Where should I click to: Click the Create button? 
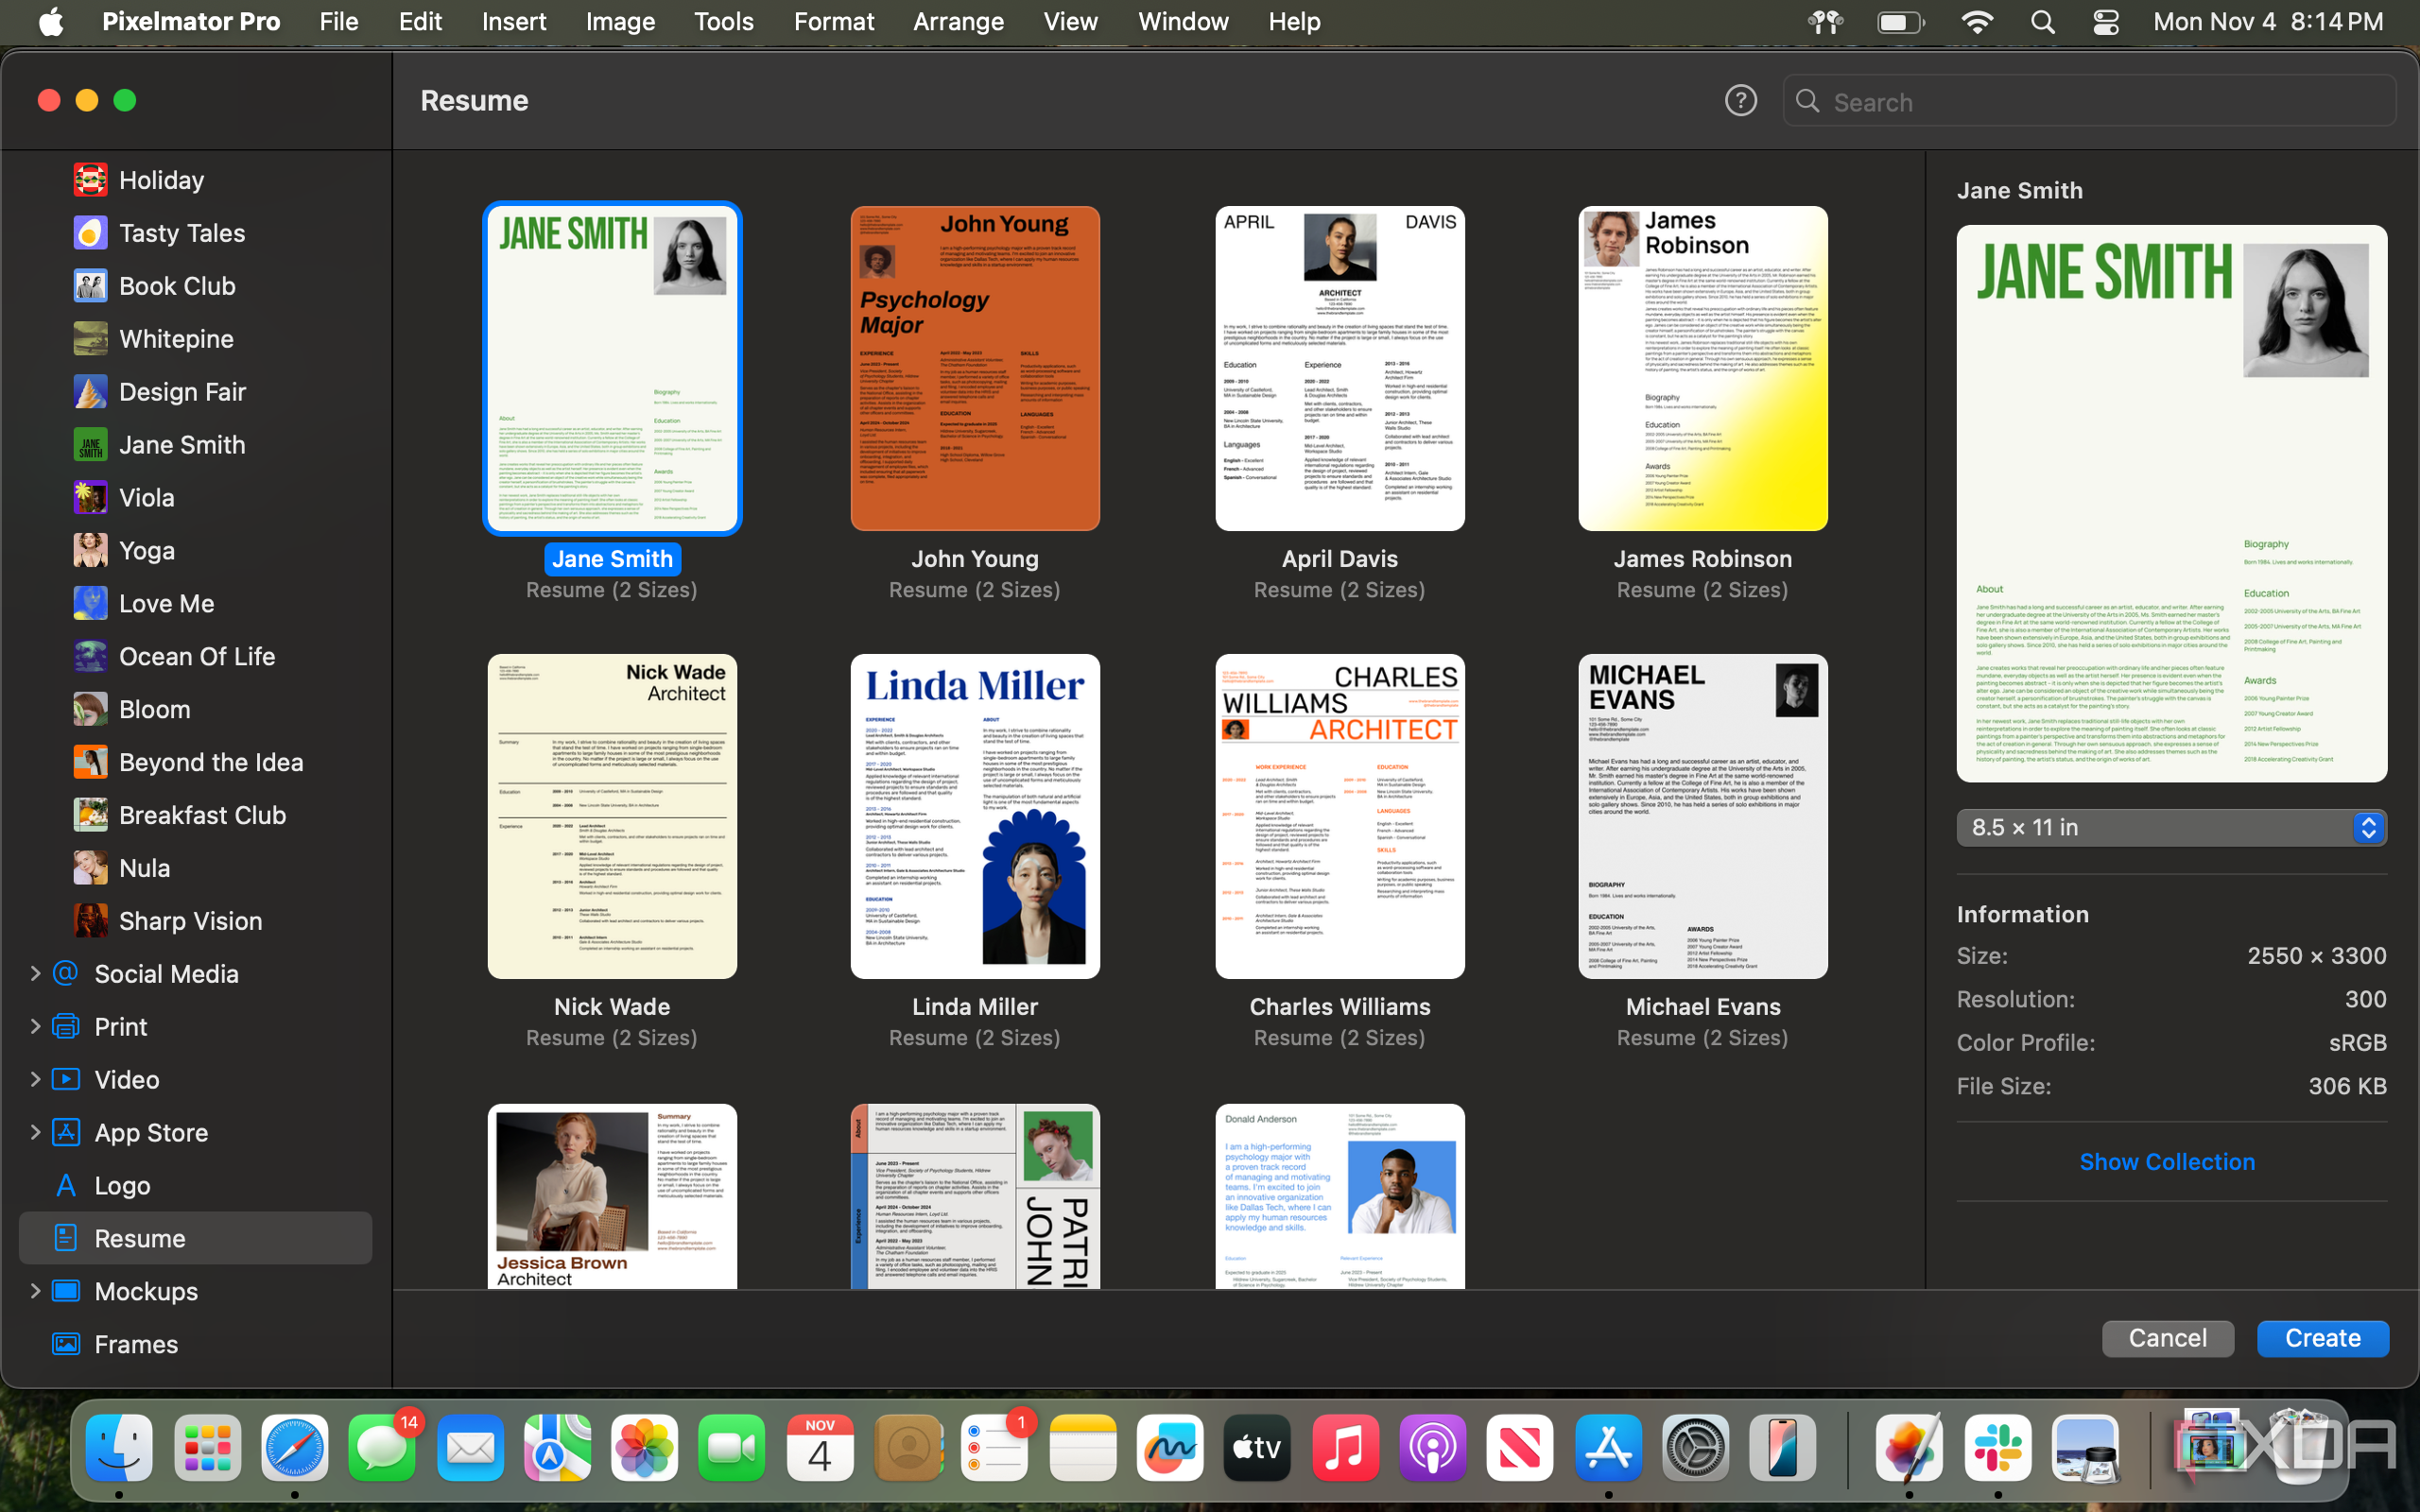[x=2325, y=1338]
